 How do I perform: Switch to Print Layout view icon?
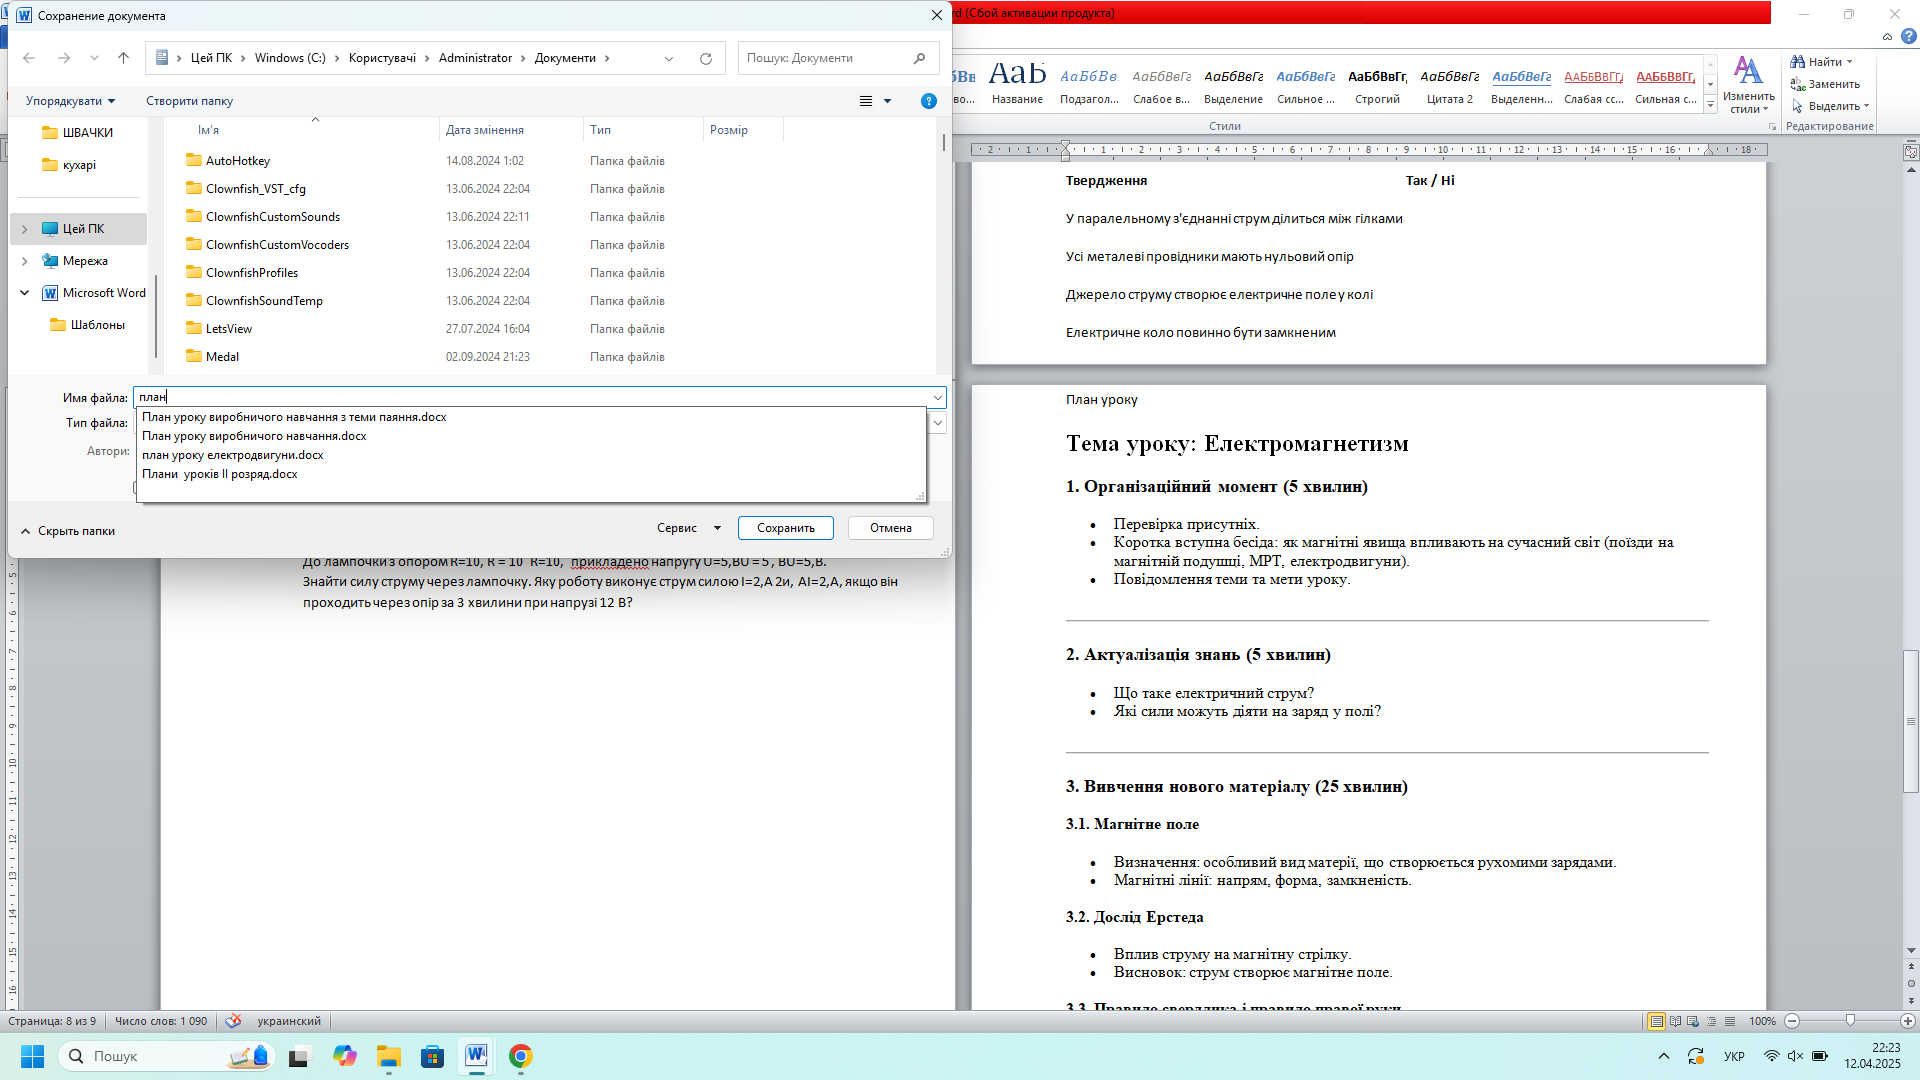pyautogui.click(x=1657, y=1021)
